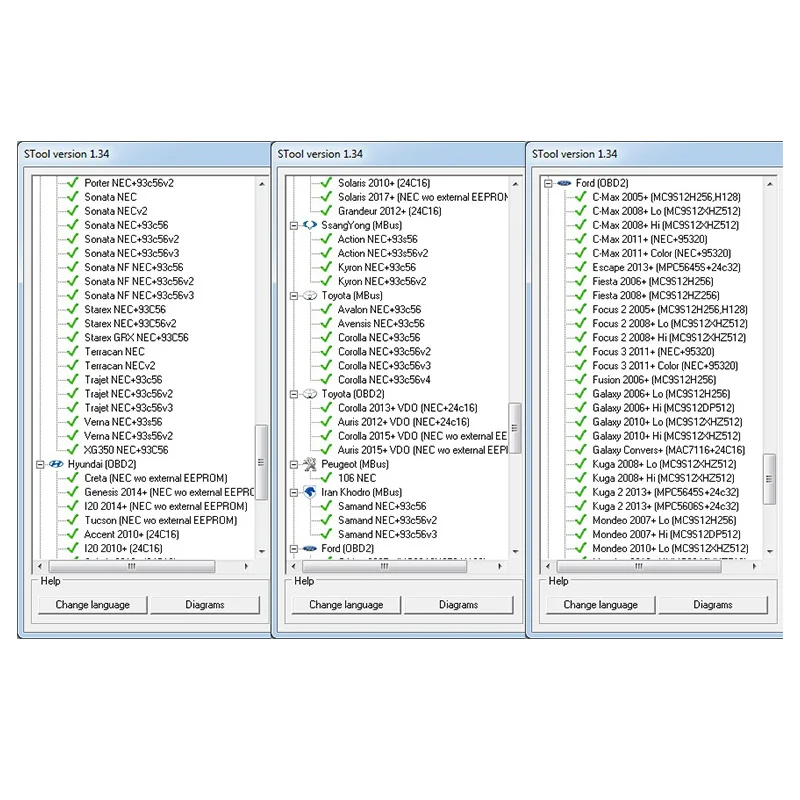Click scroll-up arrow in left window list

point(262,184)
